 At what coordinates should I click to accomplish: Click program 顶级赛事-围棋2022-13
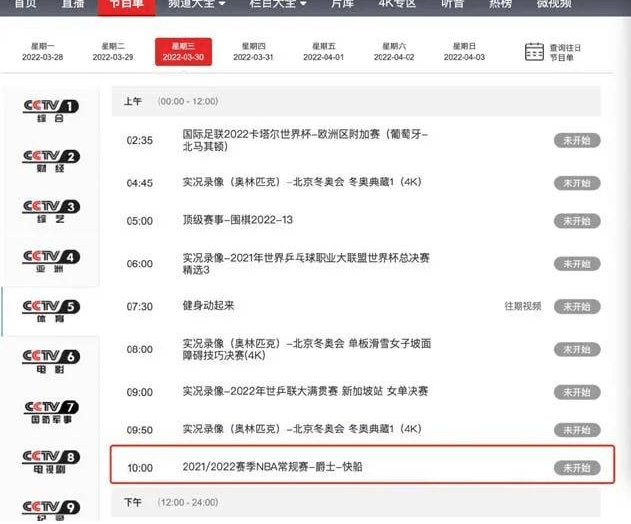click(x=237, y=220)
